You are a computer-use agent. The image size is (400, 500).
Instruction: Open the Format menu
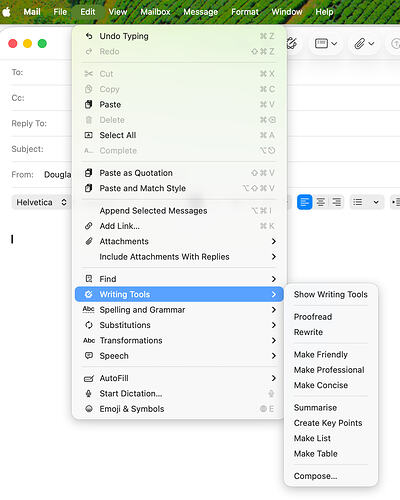click(x=245, y=12)
